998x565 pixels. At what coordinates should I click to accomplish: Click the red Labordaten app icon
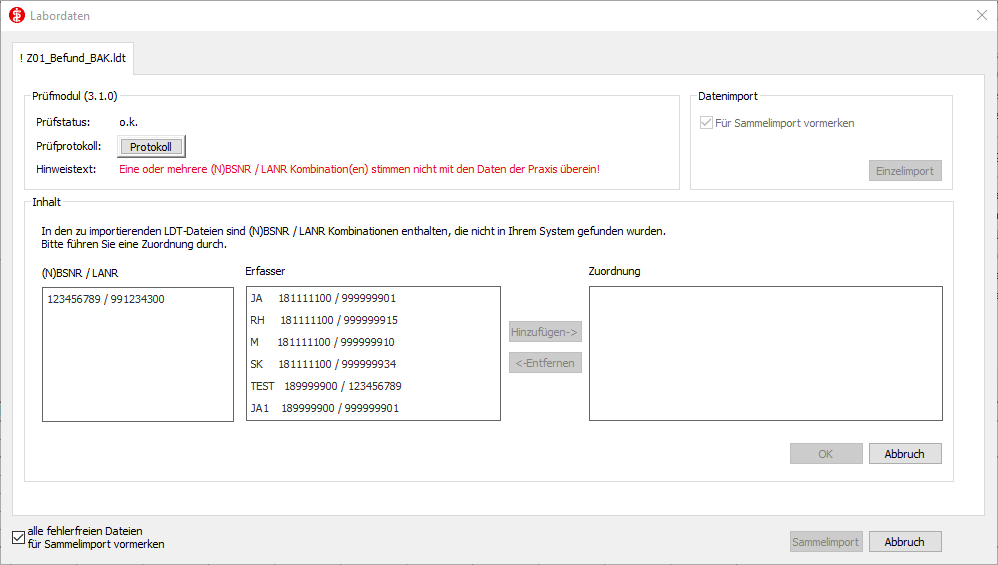click(x=17, y=15)
